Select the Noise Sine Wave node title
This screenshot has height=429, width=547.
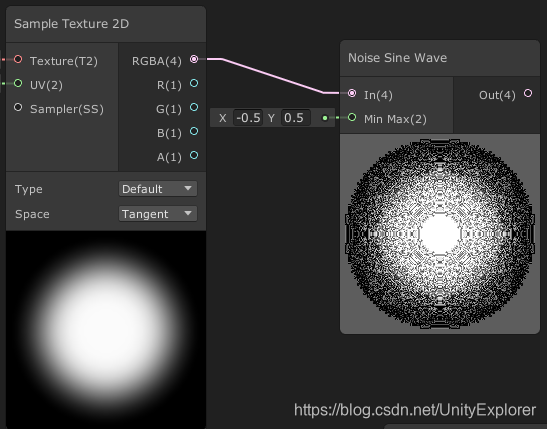coord(397,58)
